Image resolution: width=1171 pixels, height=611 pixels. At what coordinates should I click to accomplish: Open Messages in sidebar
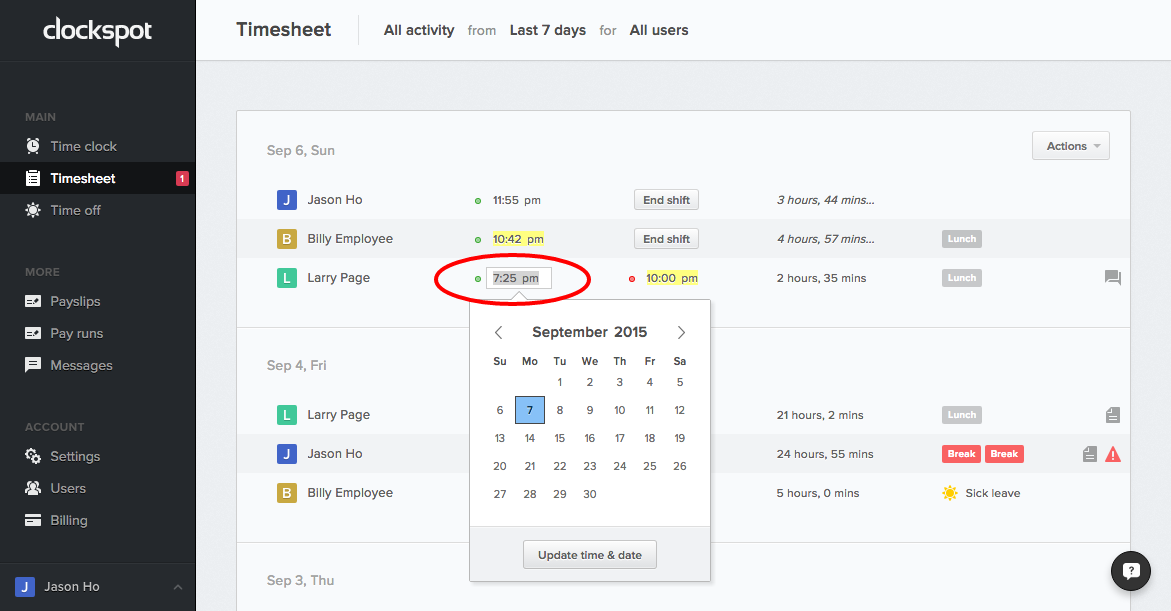tap(97, 365)
